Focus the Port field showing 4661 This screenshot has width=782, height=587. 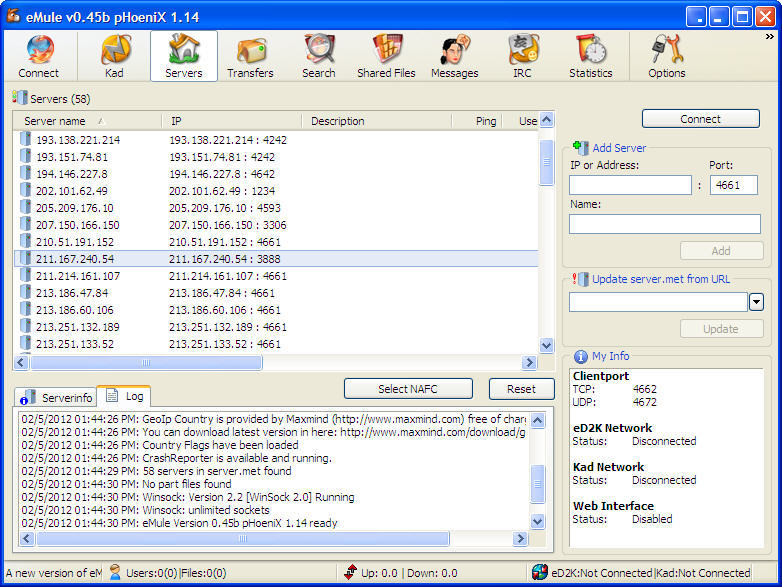pyautogui.click(x=734, y=185)
